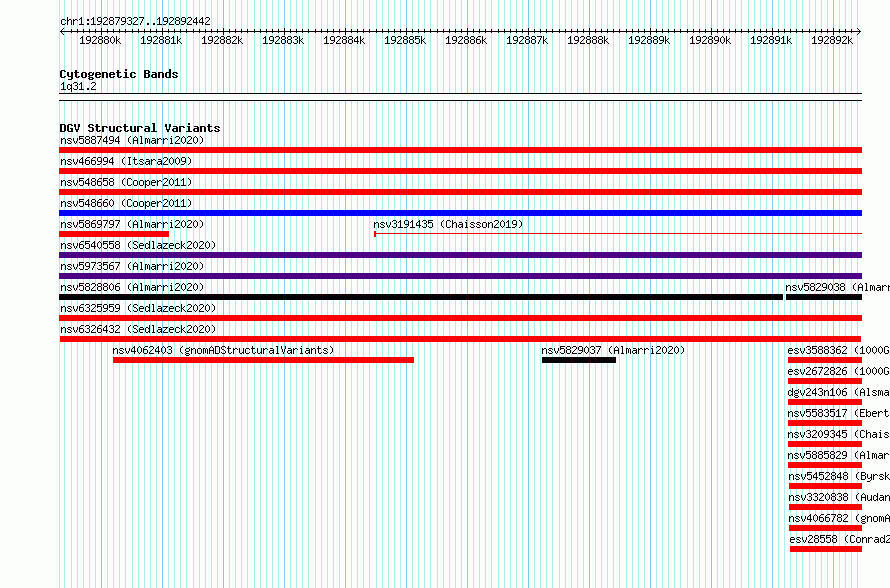The width and height of the screenshot is (890, 588).
Task: Click the 192888k ruler tick label
Action: (x=588, y=40)
